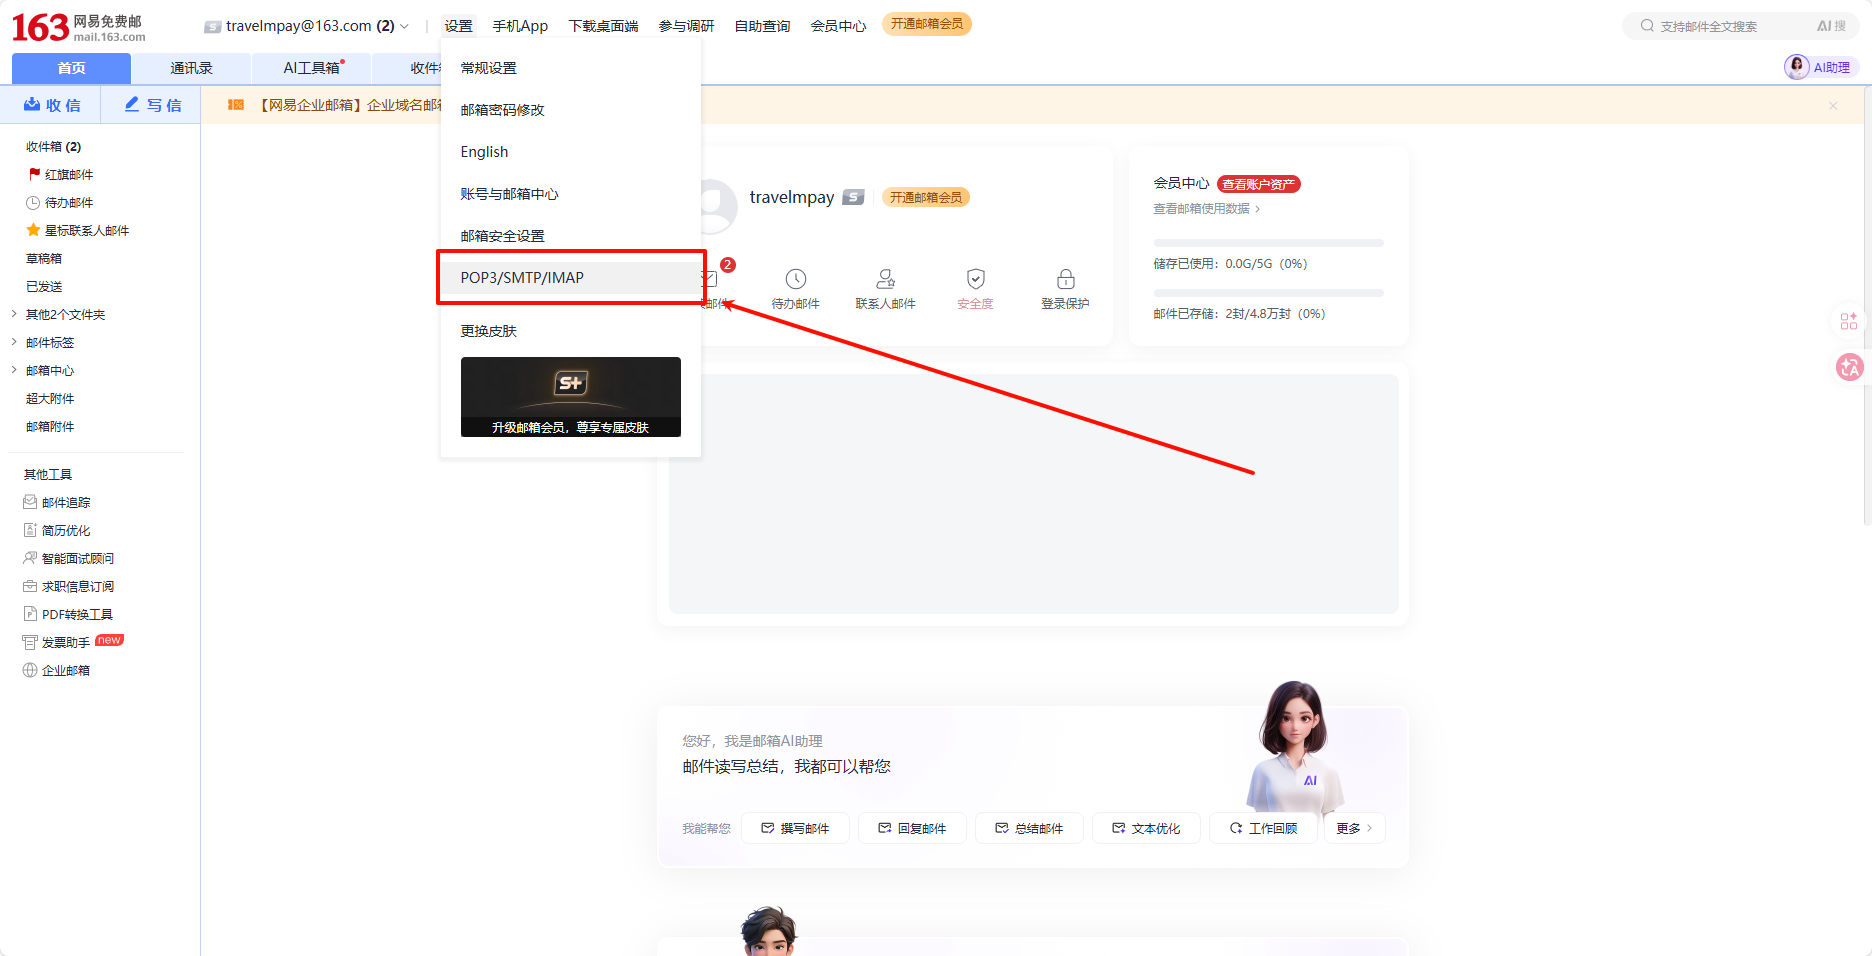This screenshot has width=1872, height=956.
Task: Expand the mail tags tree item
Action: point(14,342)
